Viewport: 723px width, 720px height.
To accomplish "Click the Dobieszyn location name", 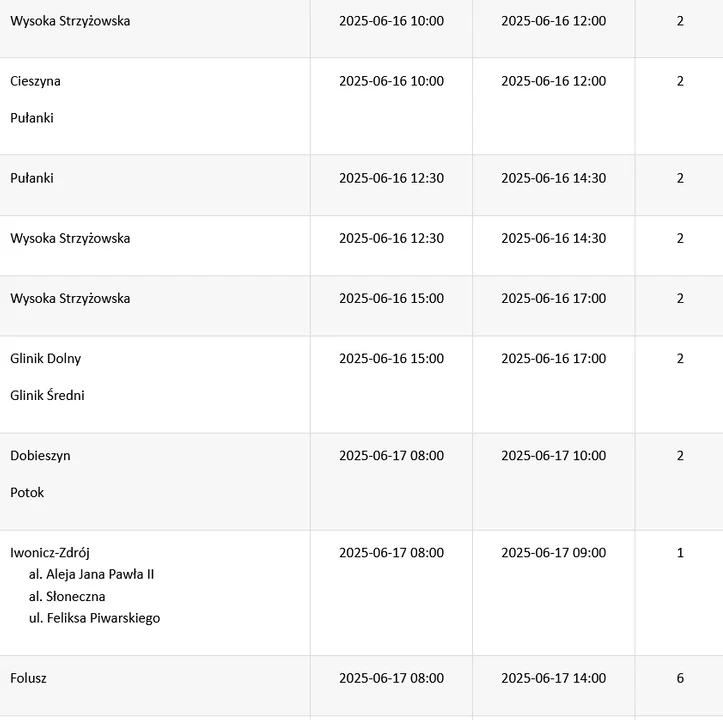I will [40, 456].
